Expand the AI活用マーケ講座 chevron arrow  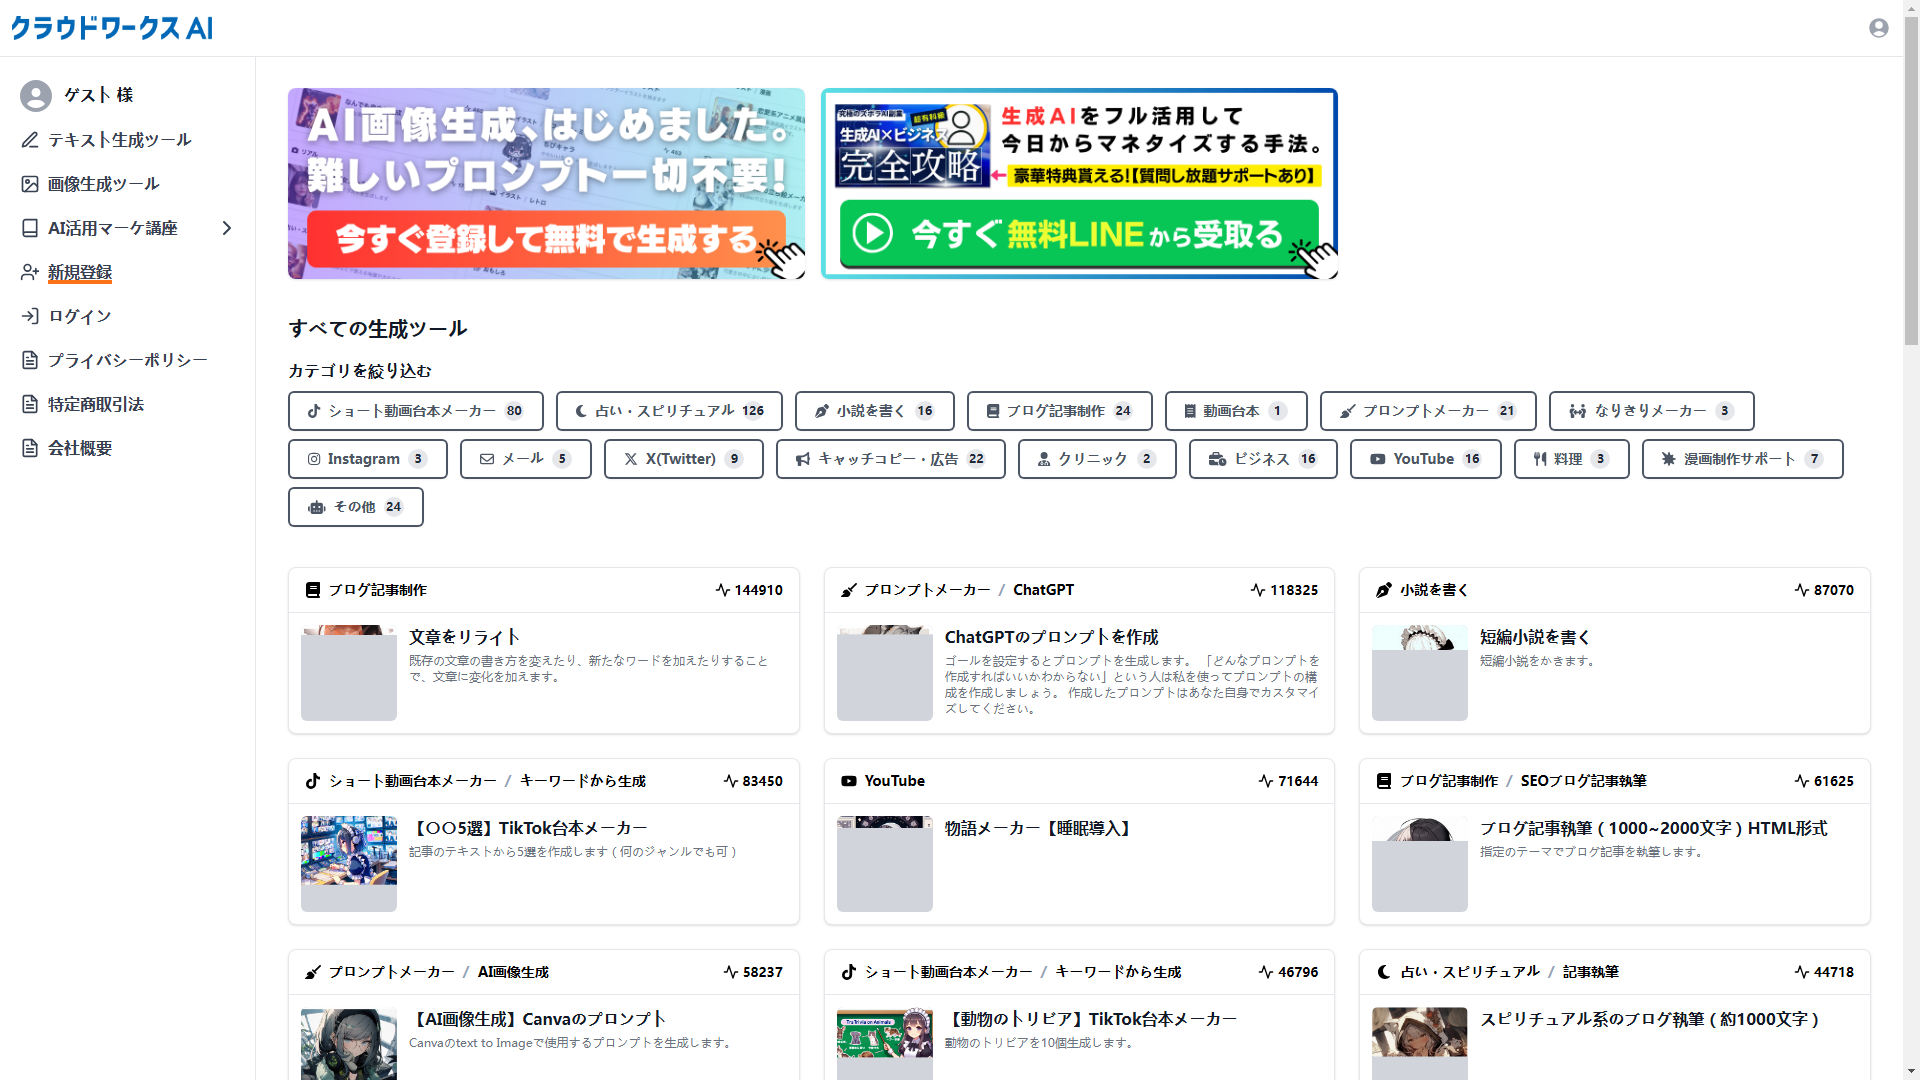coord(227,228)
